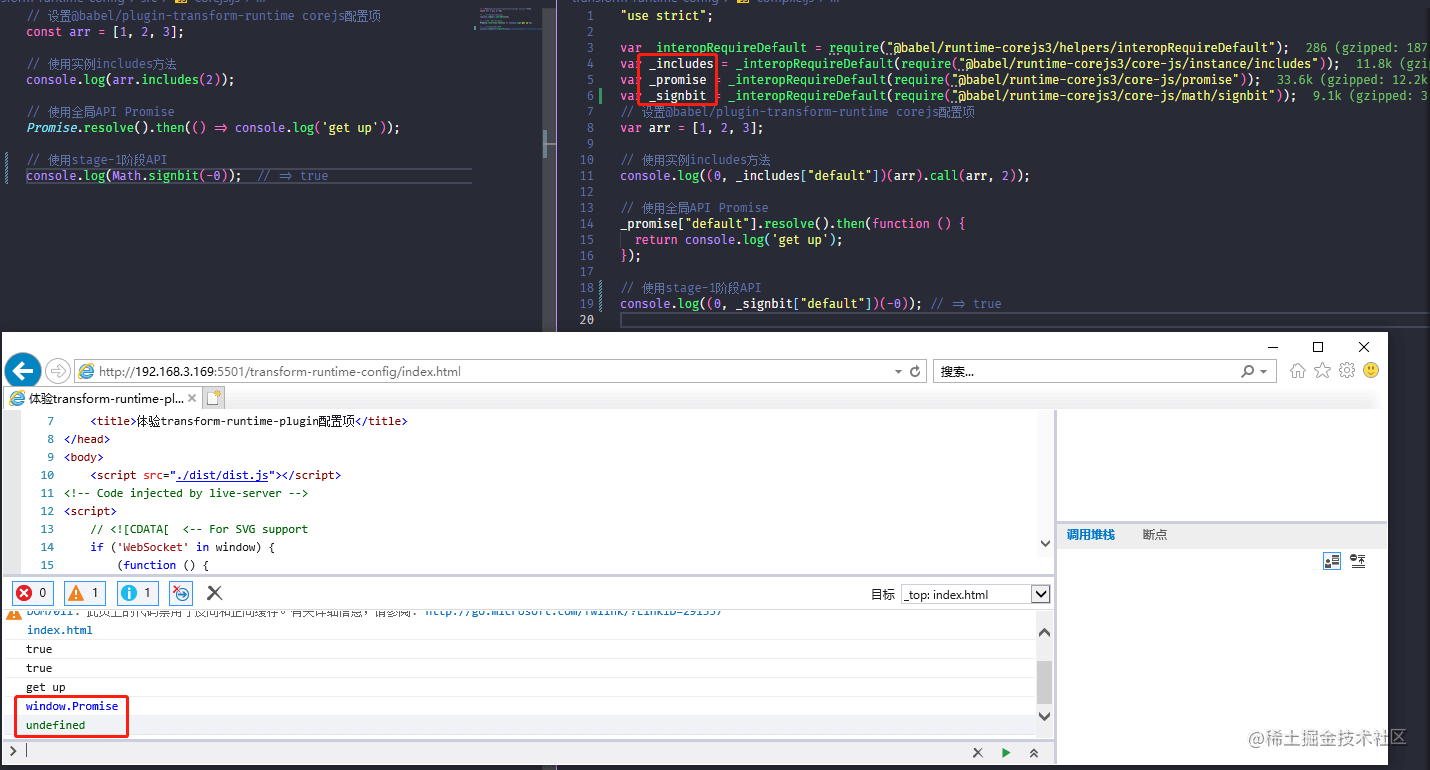This screenshot has height=770, width=1430.
Task: Click the first breakpoints panel toolbar icon
Action: (x=1332, y=561)
